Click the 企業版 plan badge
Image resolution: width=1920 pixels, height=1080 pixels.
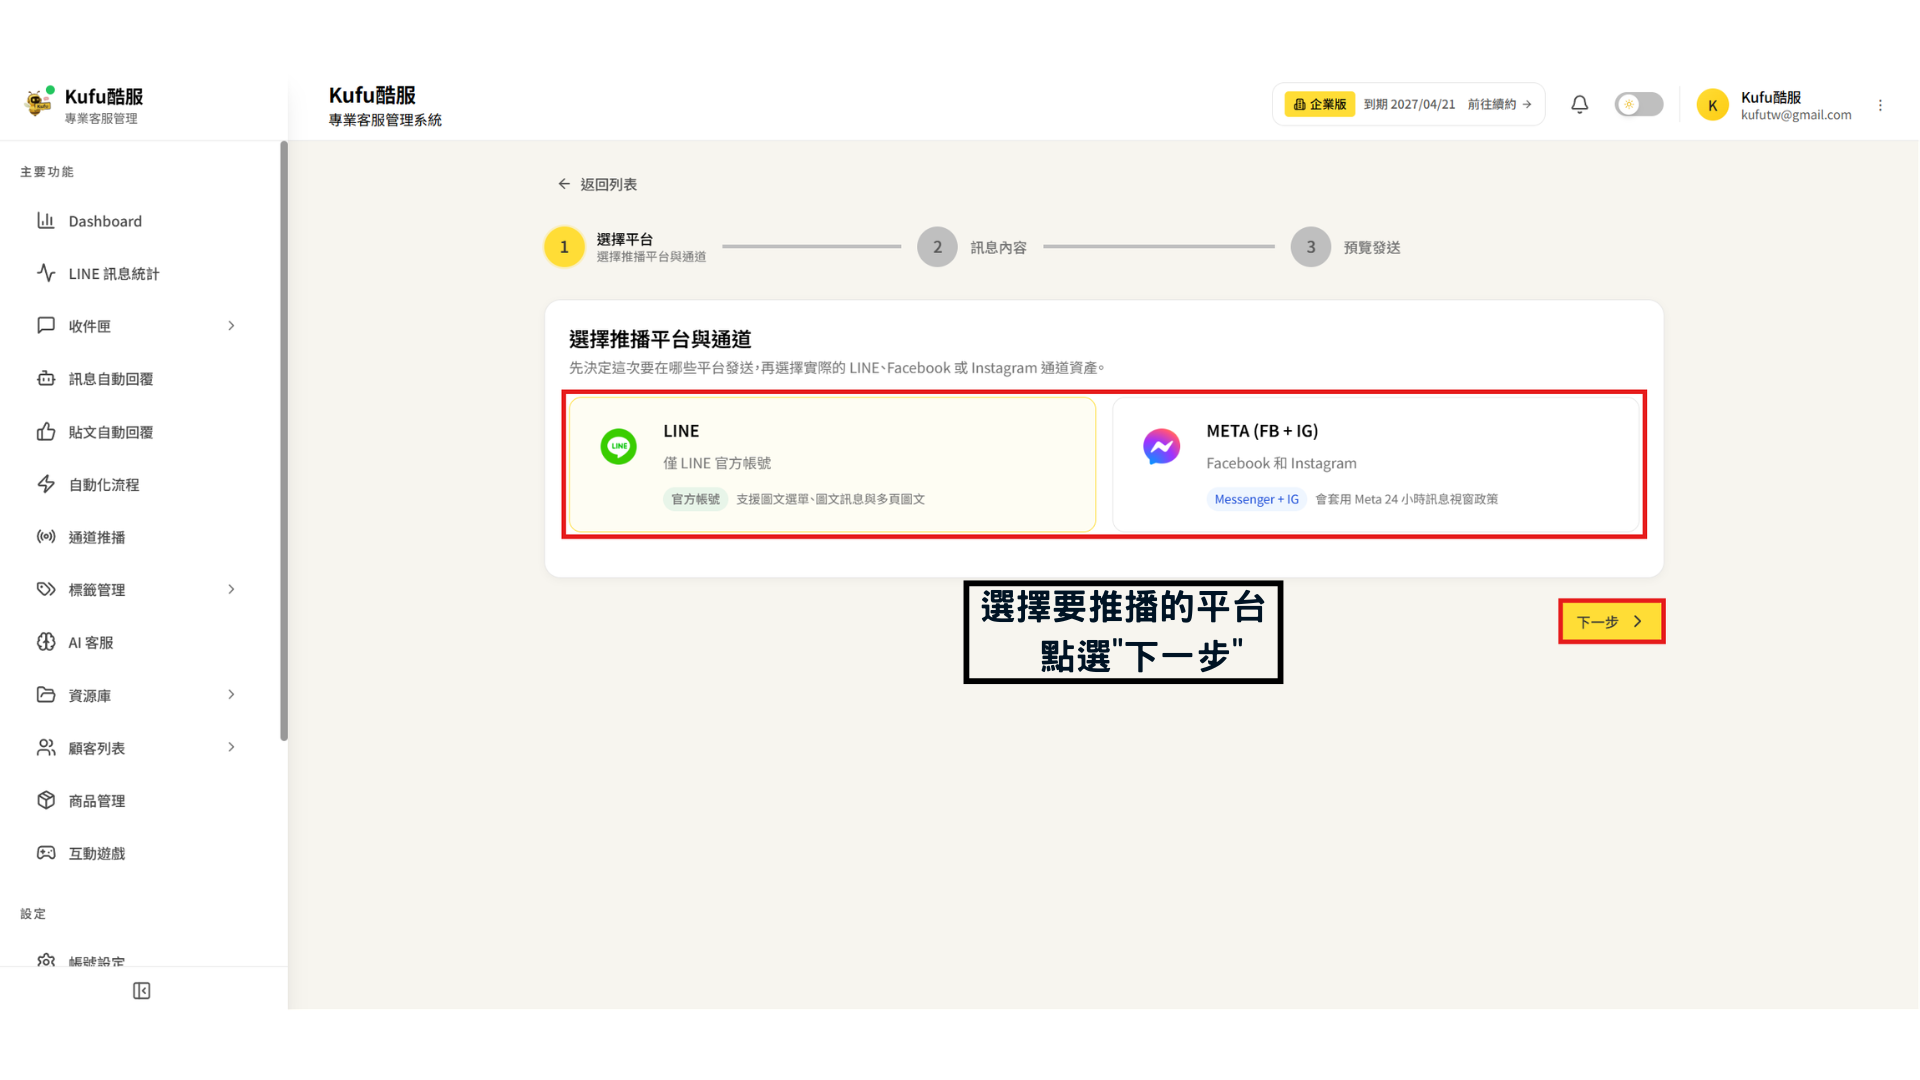(1319, 104)
